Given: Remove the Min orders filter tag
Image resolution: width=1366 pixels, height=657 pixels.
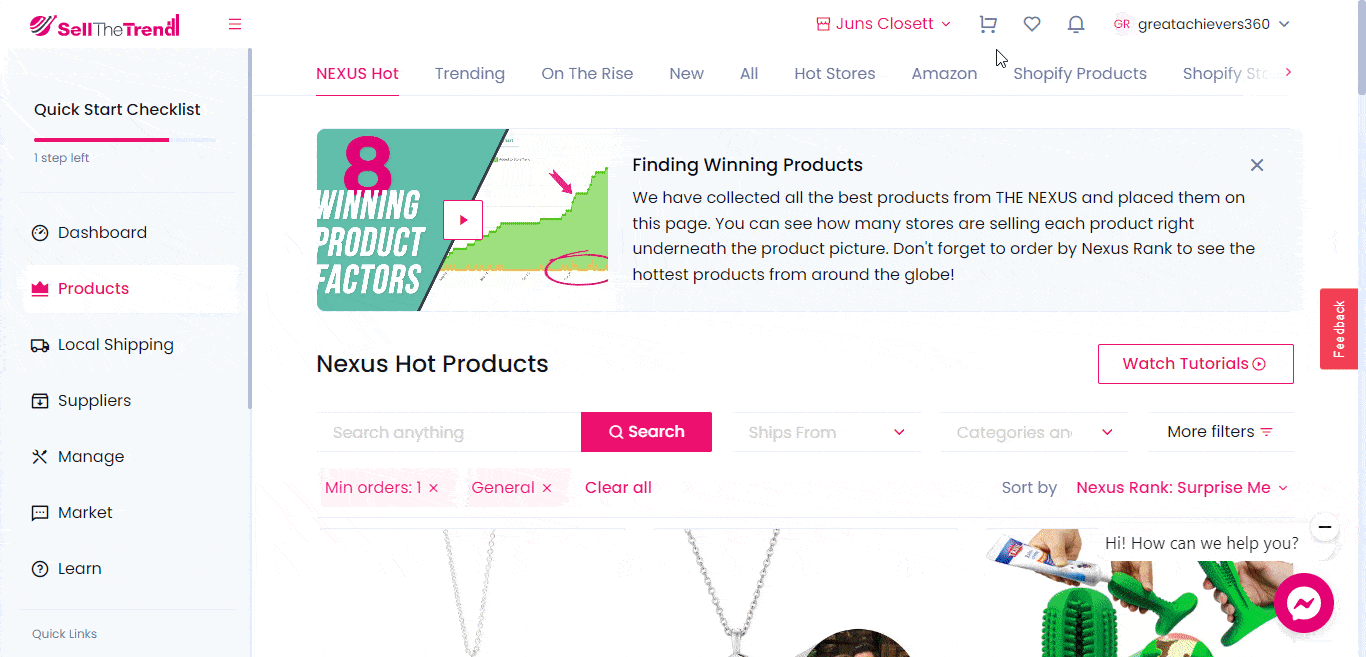Looking at the screenshot, I should 433,488.
